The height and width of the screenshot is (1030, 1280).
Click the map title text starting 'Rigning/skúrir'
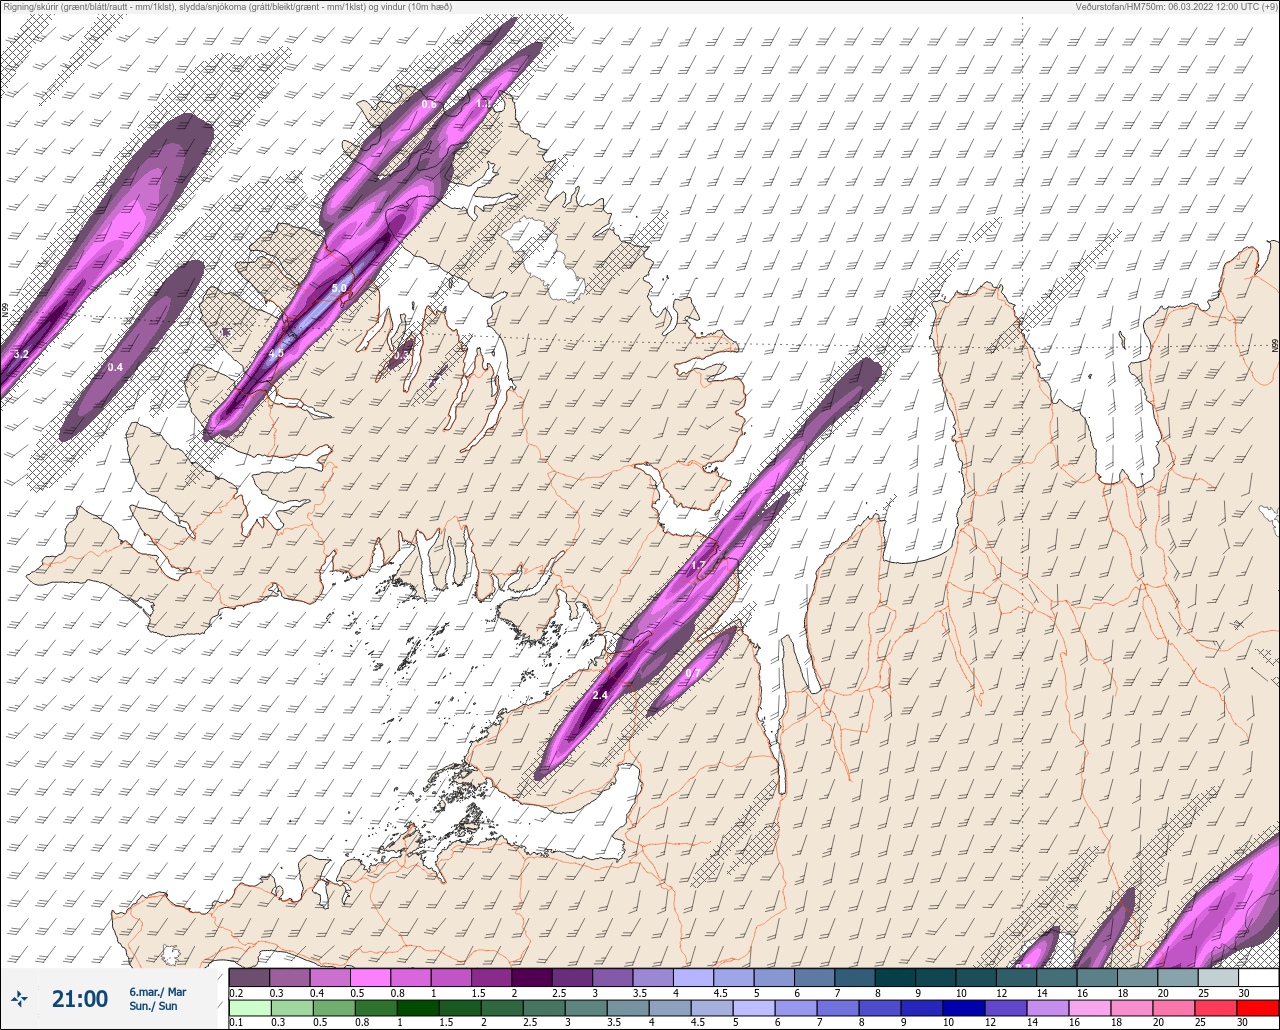[226, 6]
